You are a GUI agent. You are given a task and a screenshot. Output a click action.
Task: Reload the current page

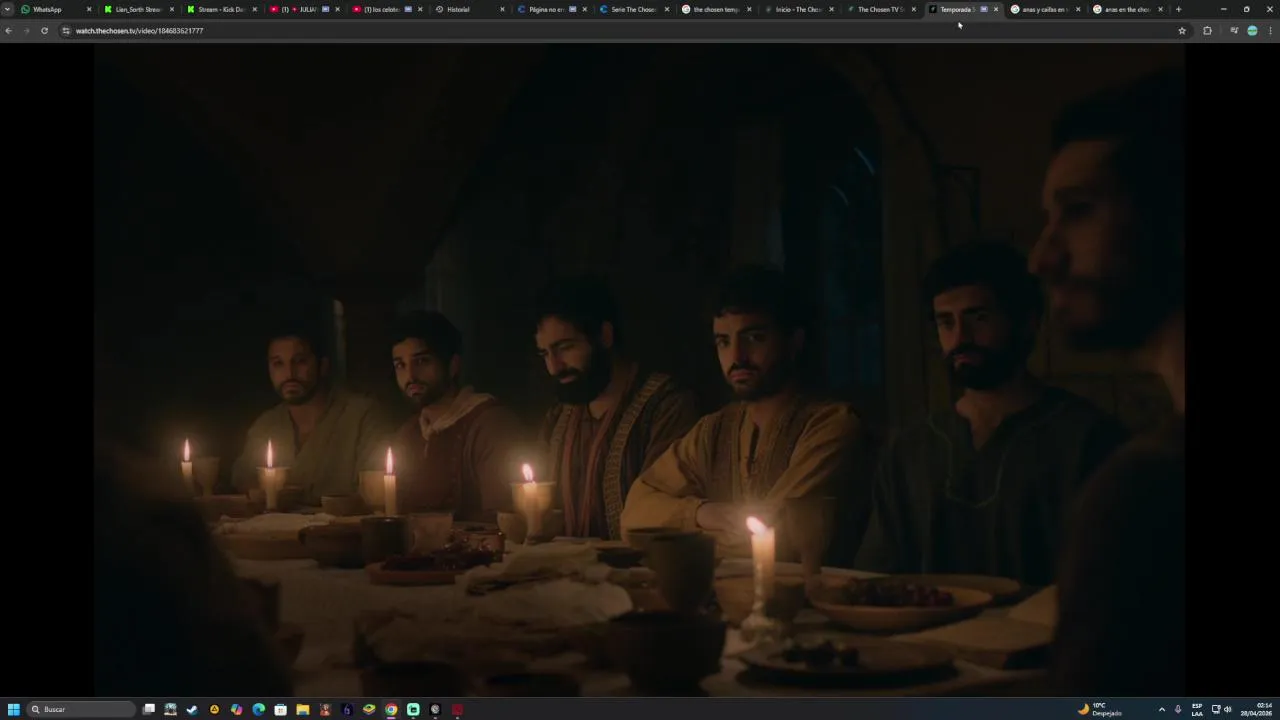[44, 31]
